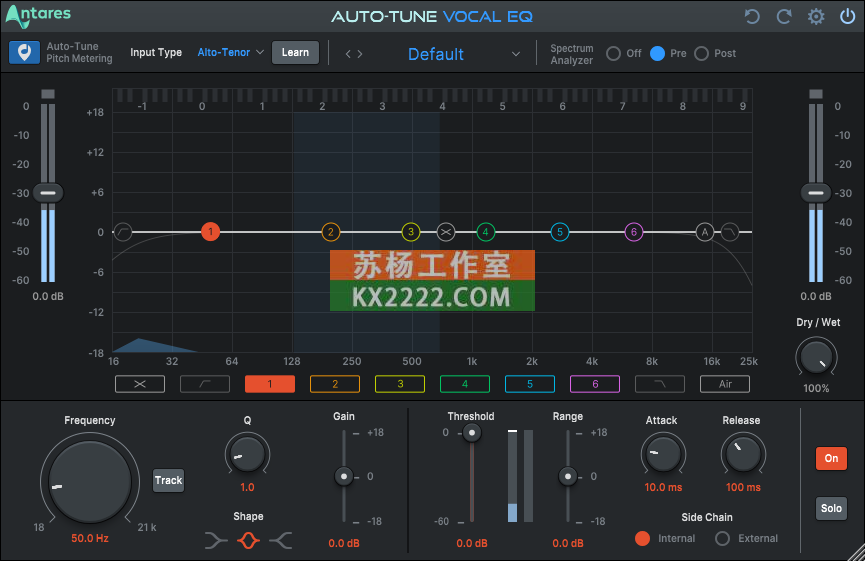
Task: Click the redo arrow icon
Action: pyautogui.click(x=784, y=17)
